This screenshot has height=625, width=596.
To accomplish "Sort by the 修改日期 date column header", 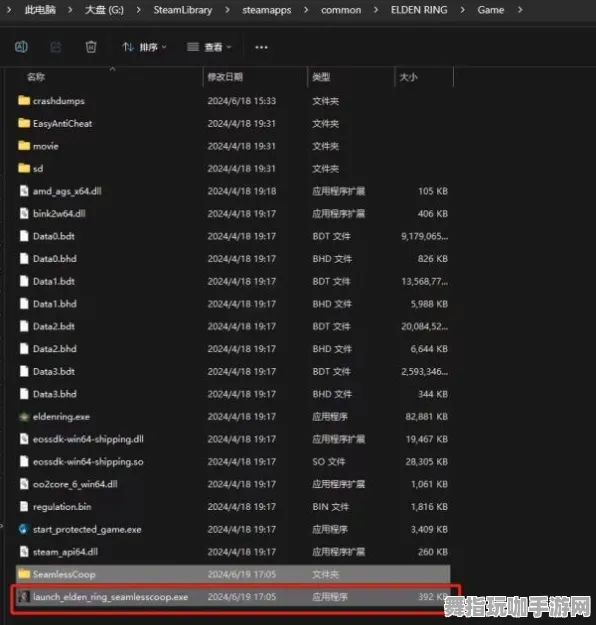I will pyautogui.click(x=225, y=77).
